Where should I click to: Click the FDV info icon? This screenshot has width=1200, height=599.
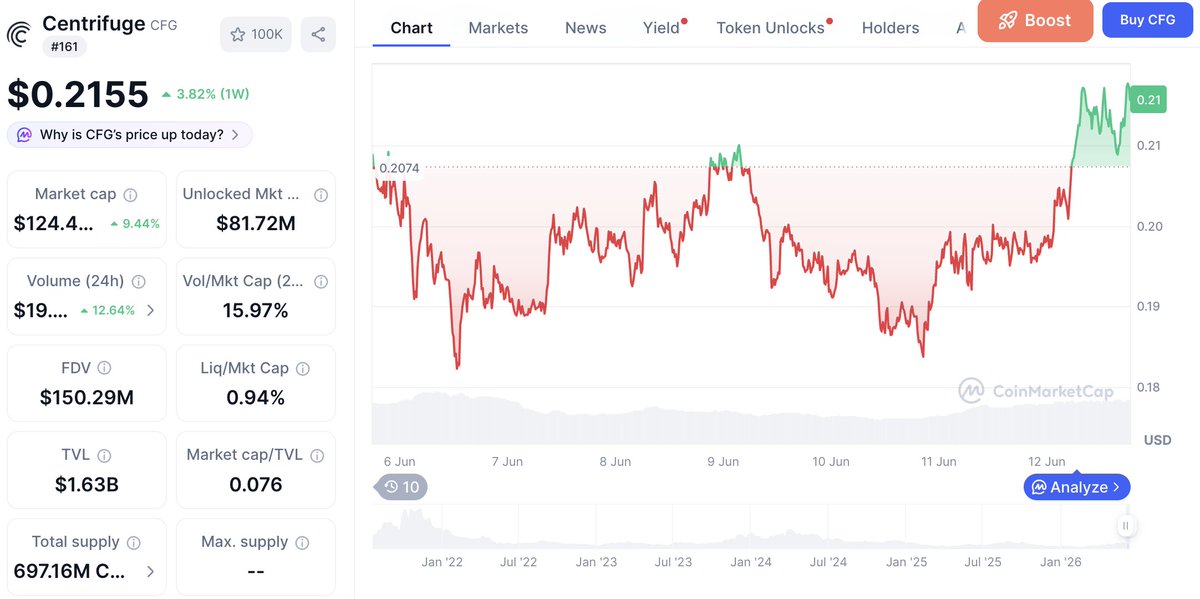pos(104,369)
